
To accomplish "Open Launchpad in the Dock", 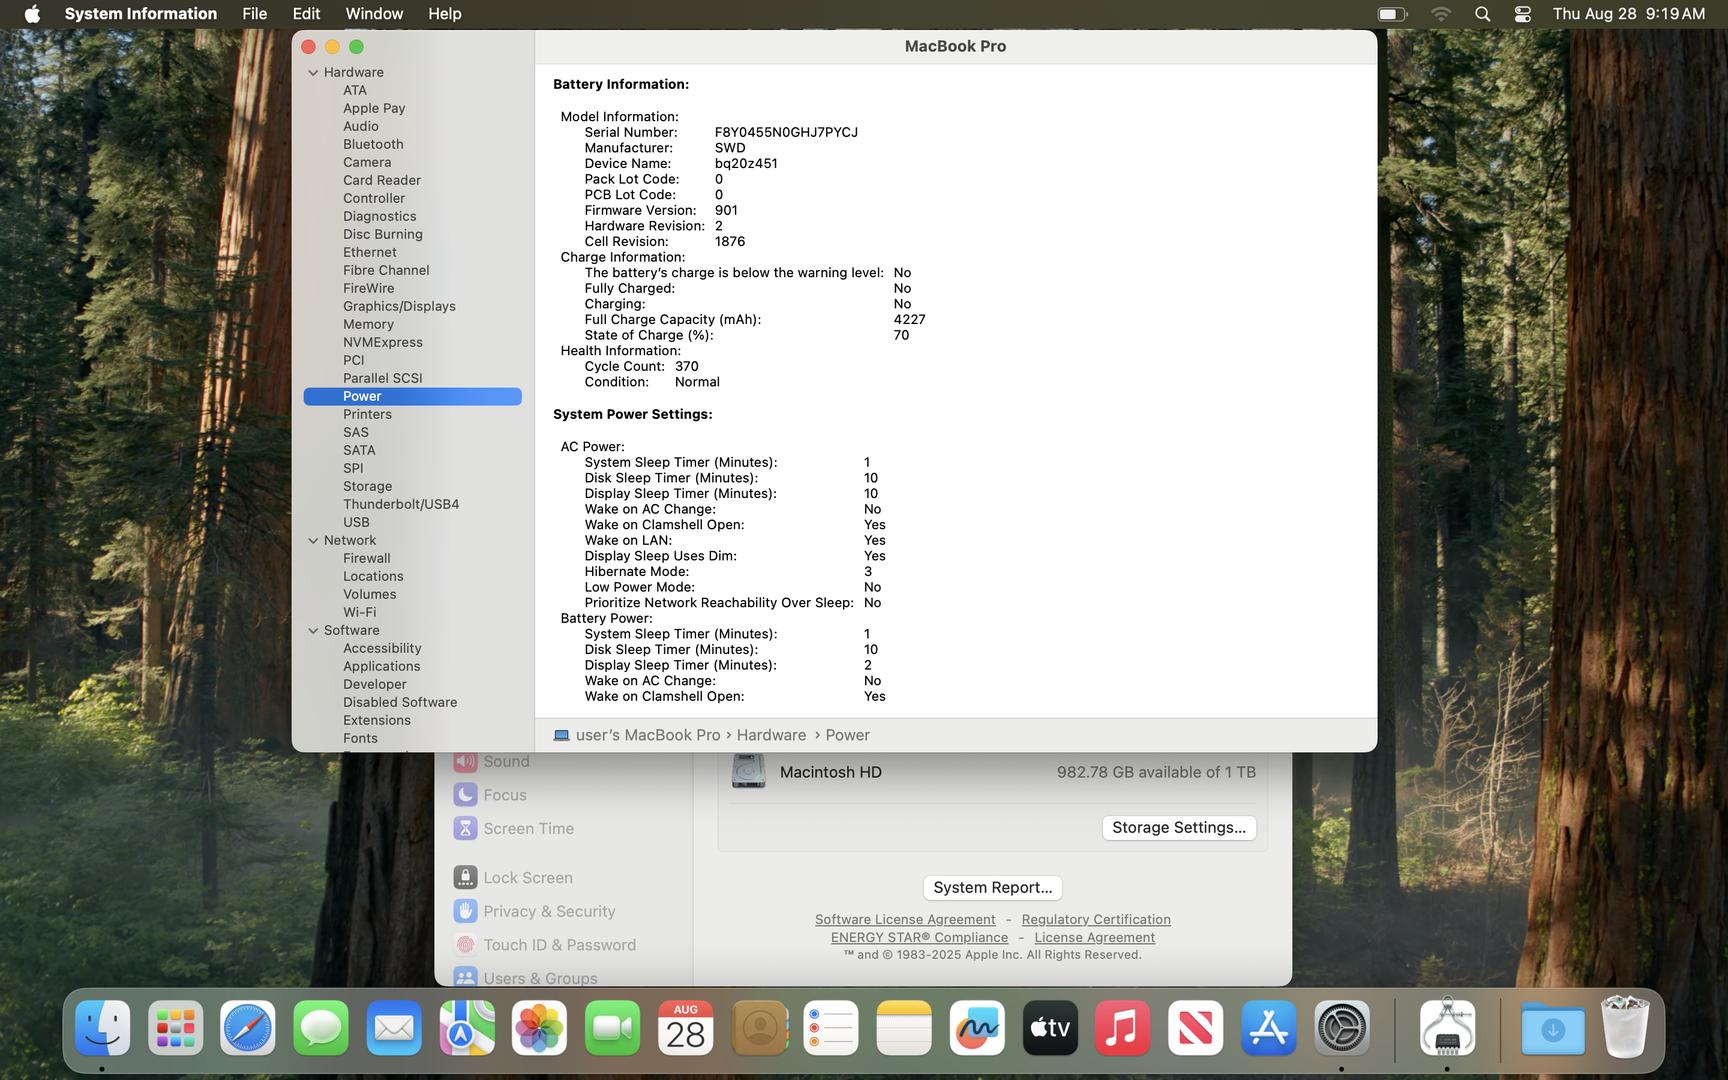I will pyautogui.click(x=176, y=1028).
